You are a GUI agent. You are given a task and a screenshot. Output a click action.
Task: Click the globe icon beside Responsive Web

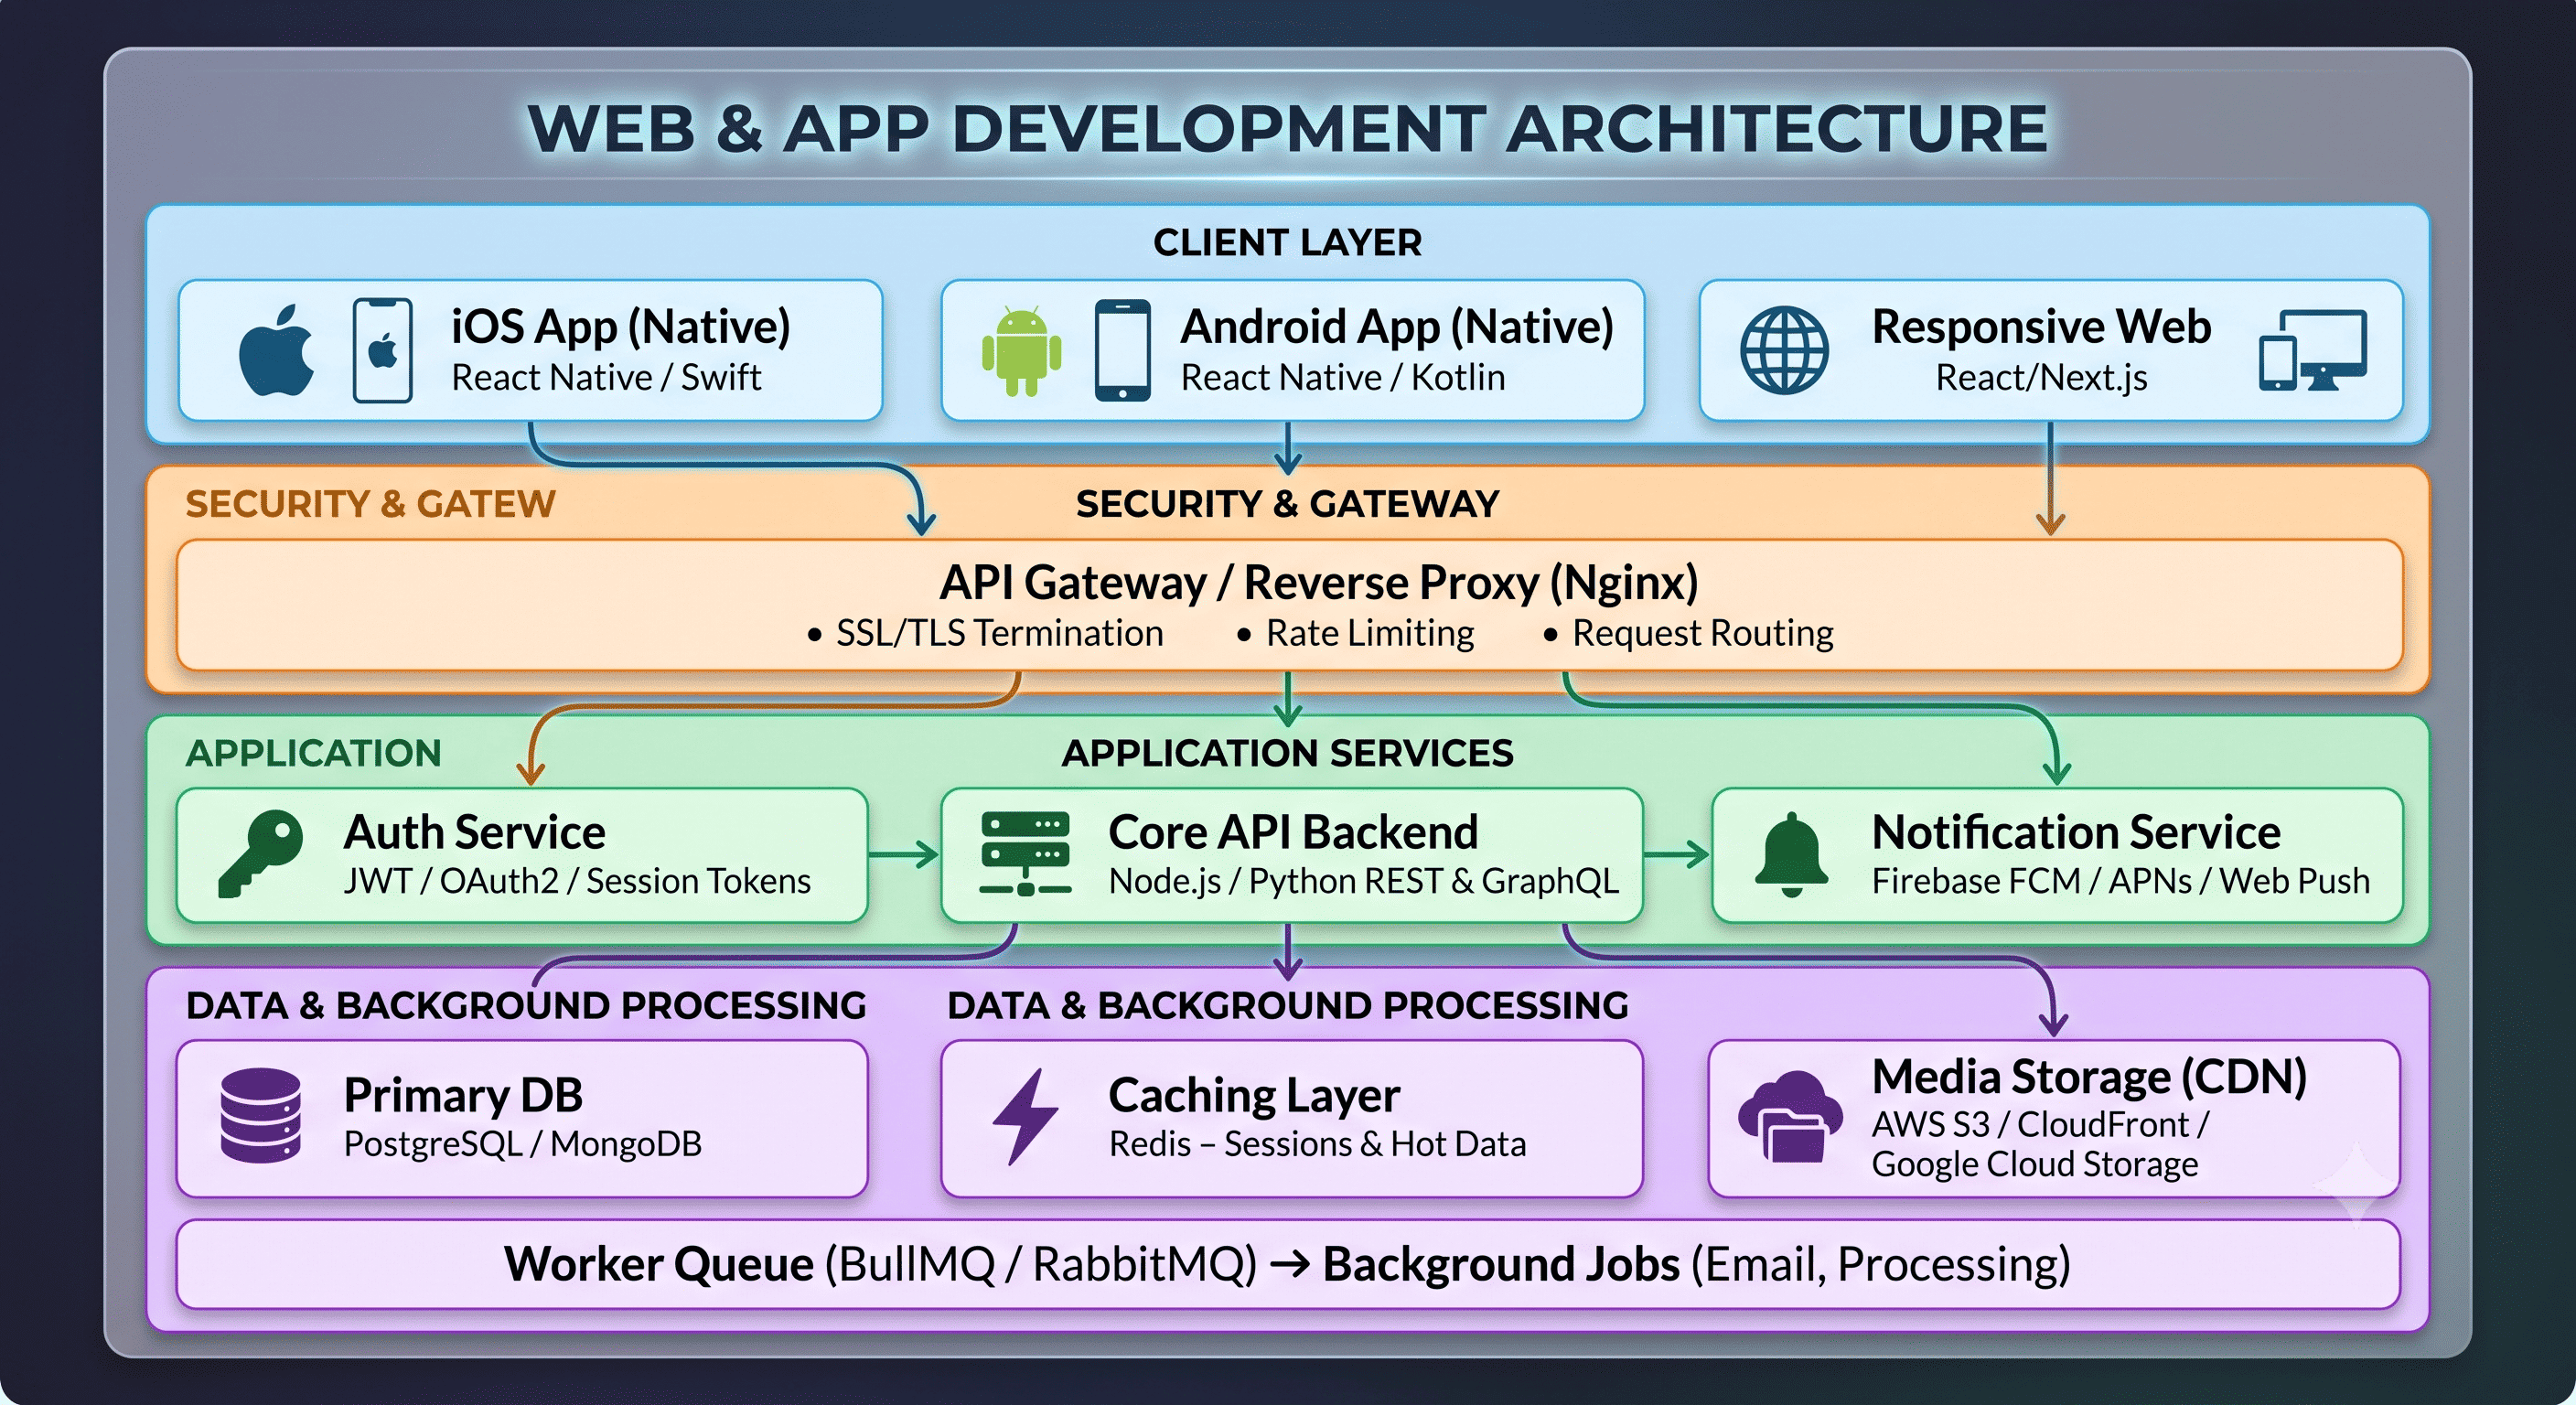click(x=1784, y=350)
